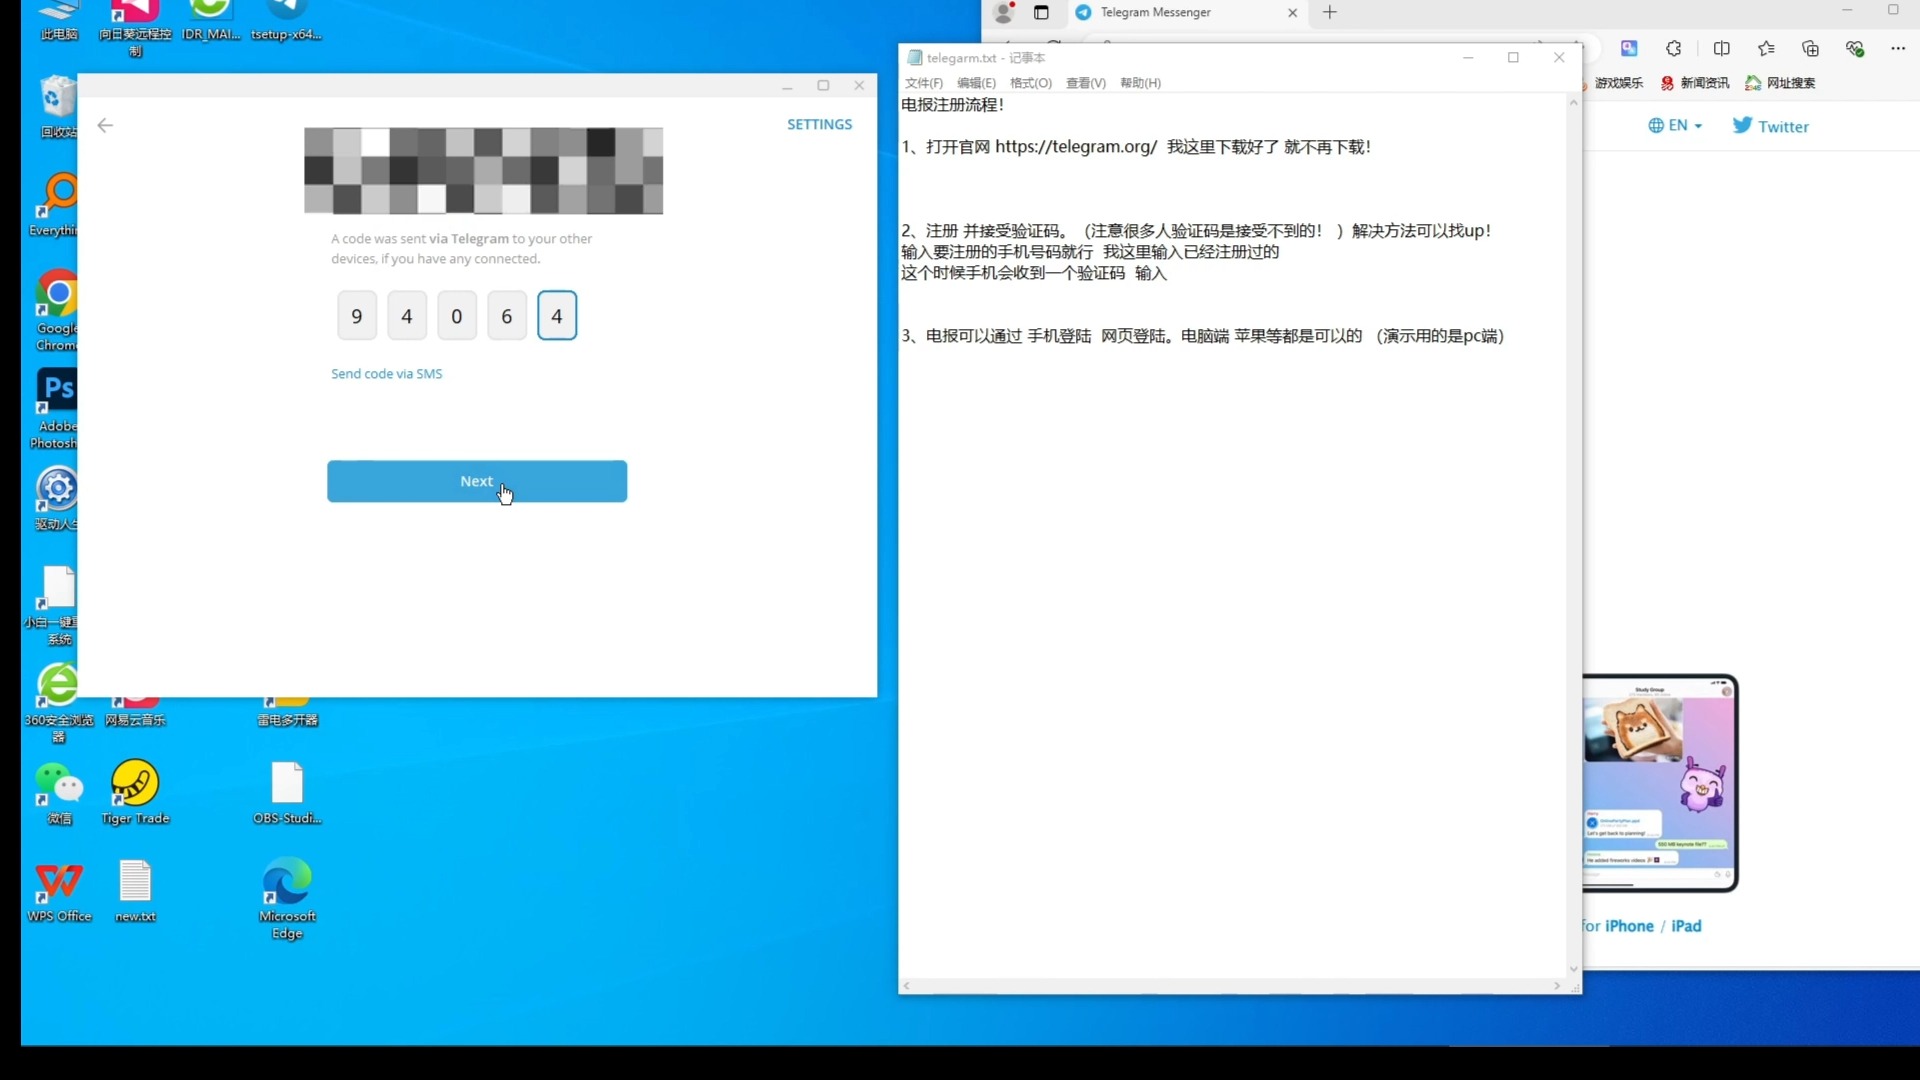The height and width of the screenshot is (1080, 1920).
Task: Open the 帮助 menu in Notepad
Action: (1138, 82)
